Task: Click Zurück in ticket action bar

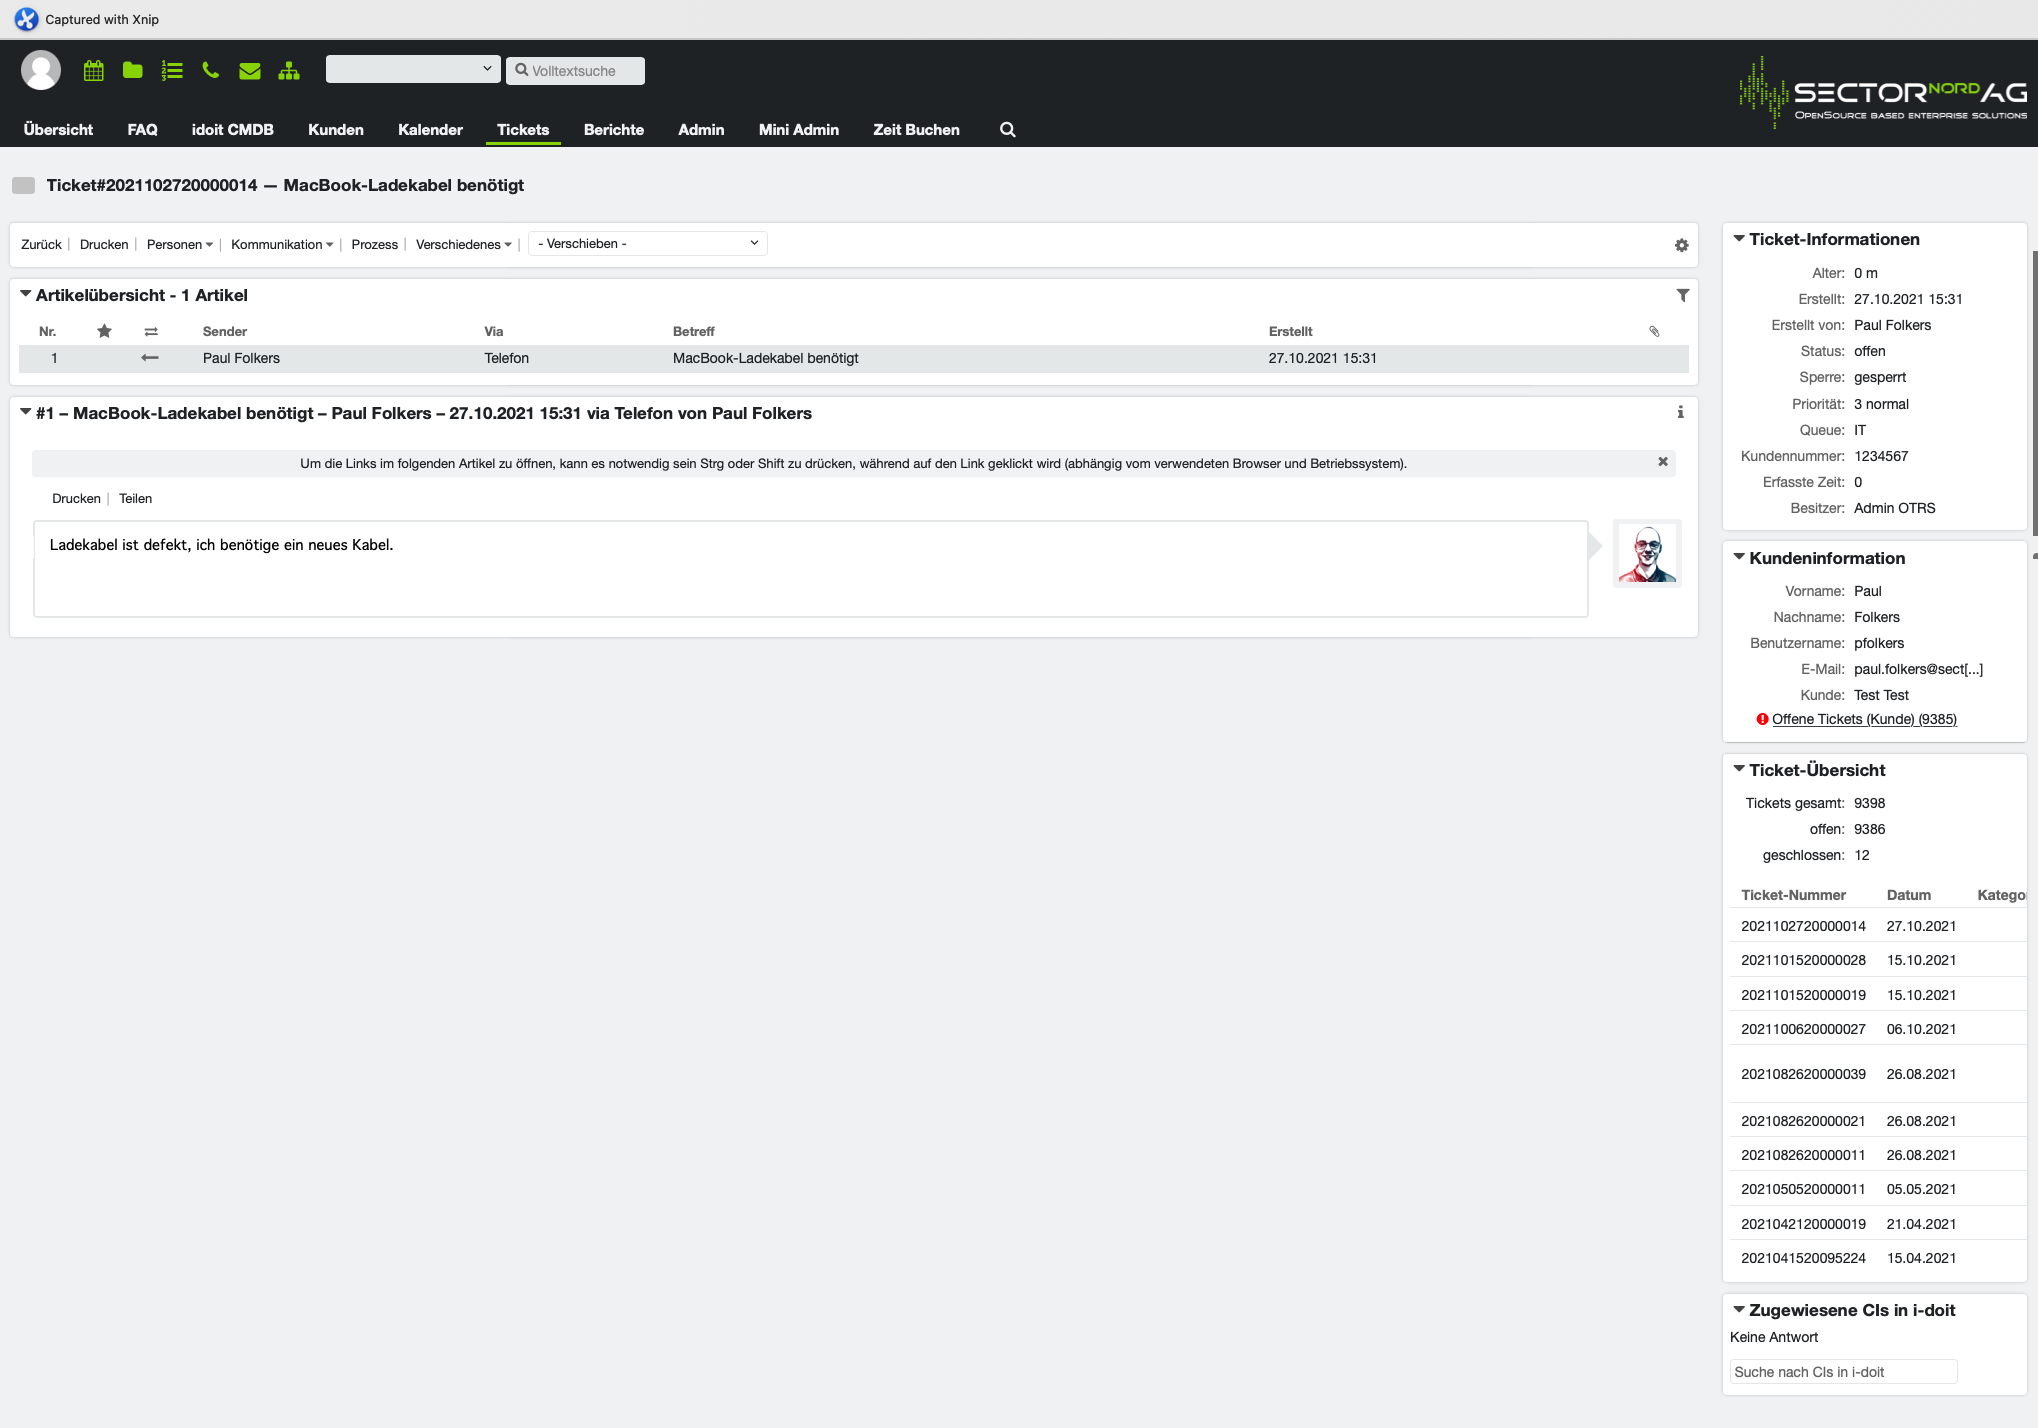Action: [41, 245]
